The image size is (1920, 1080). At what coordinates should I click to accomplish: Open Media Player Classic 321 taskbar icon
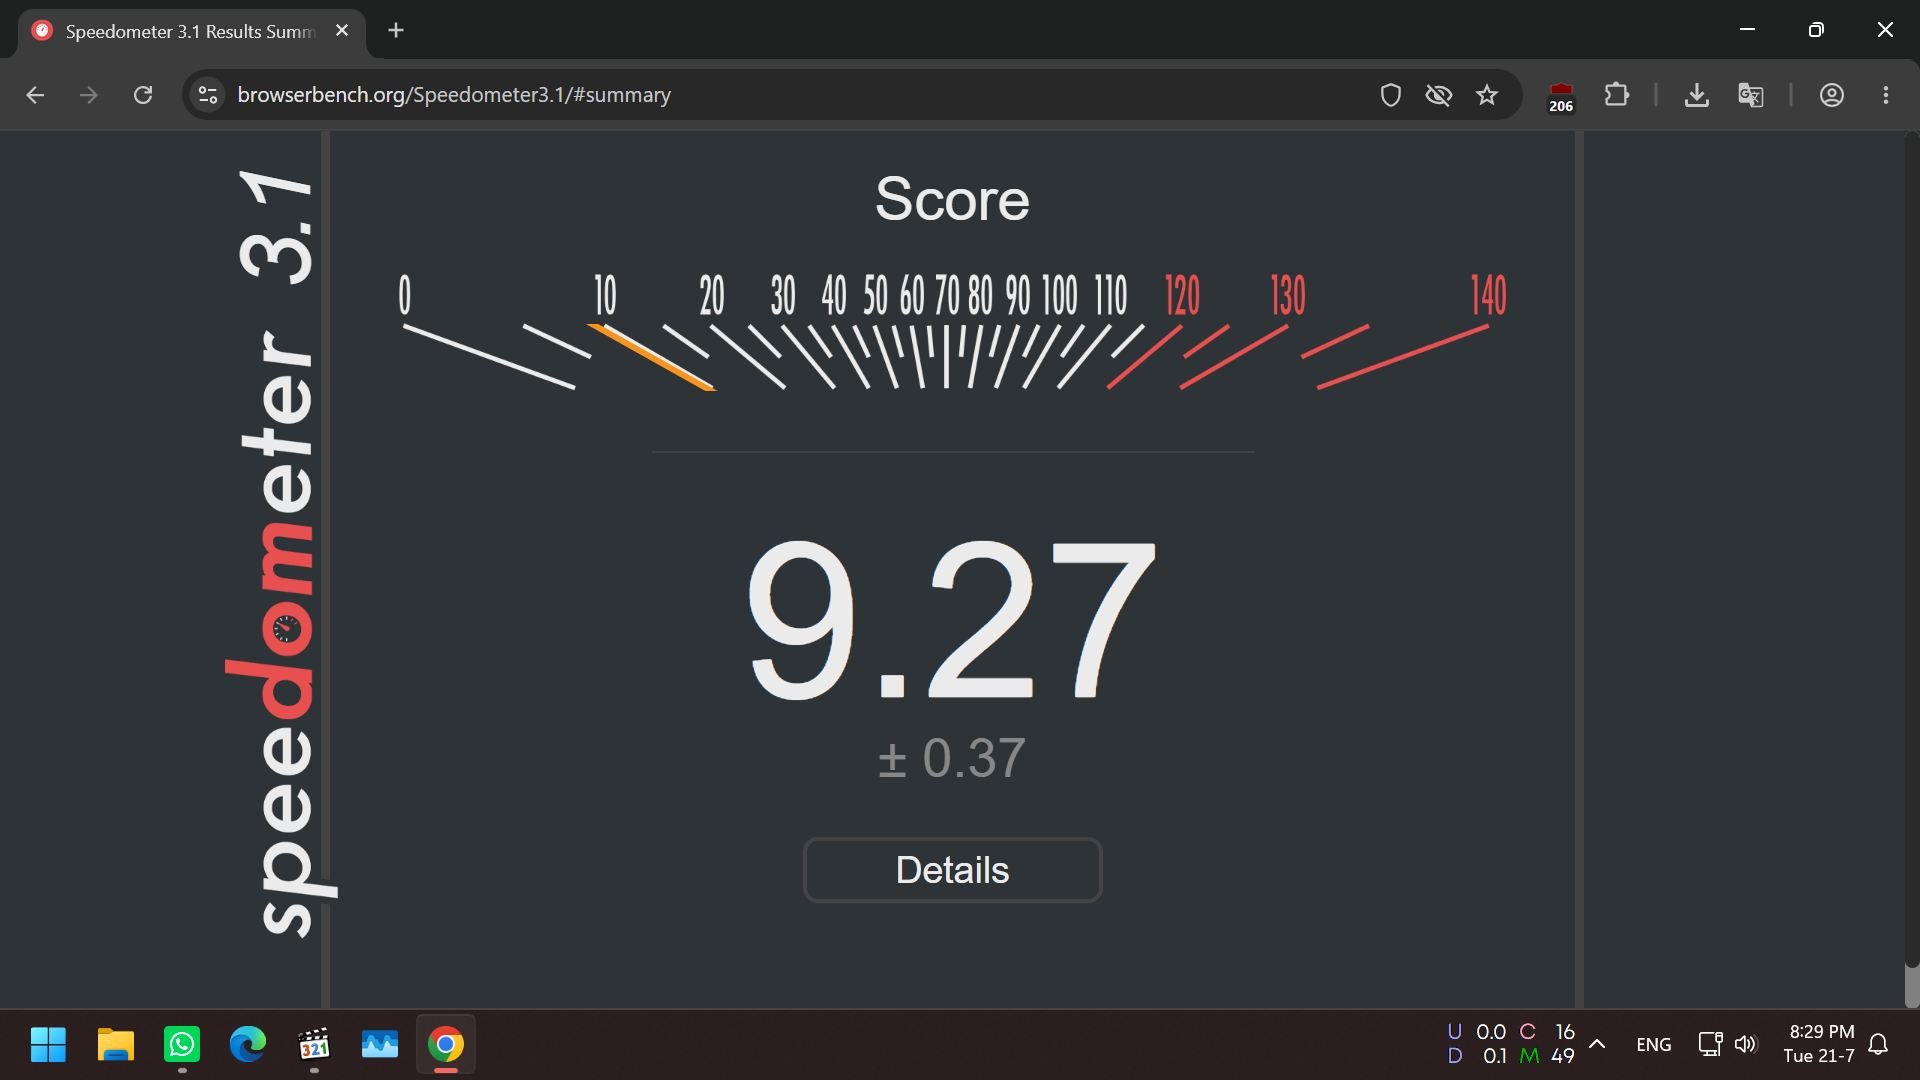point(314,1045)
